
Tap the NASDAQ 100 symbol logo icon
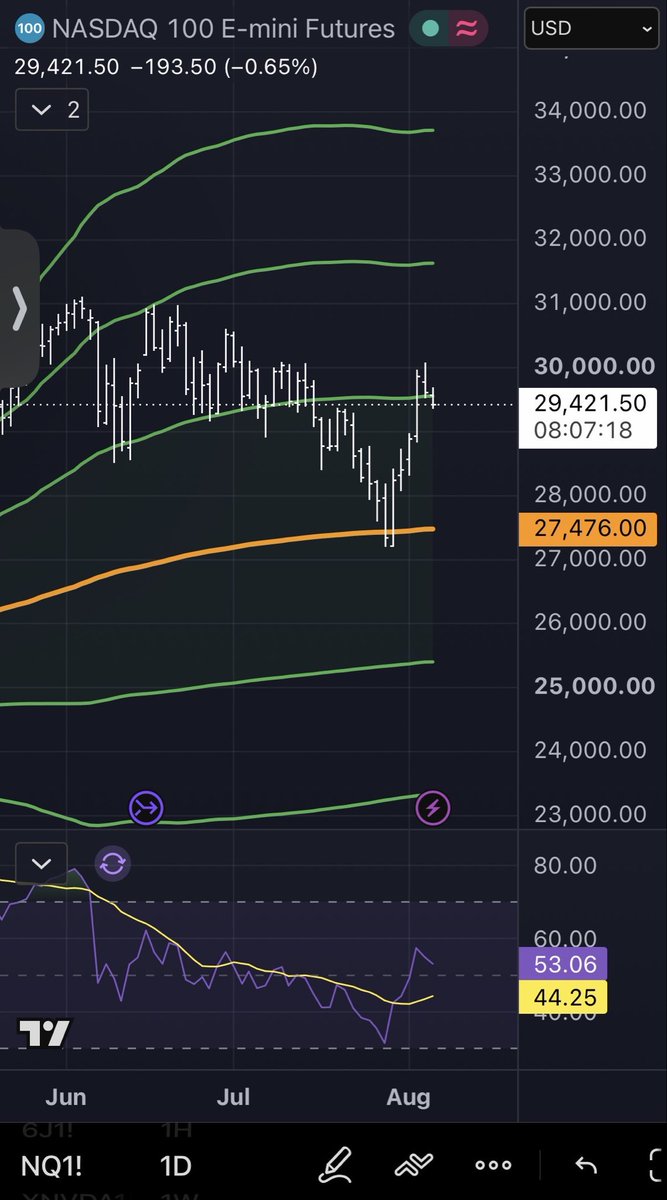point(30,29)
